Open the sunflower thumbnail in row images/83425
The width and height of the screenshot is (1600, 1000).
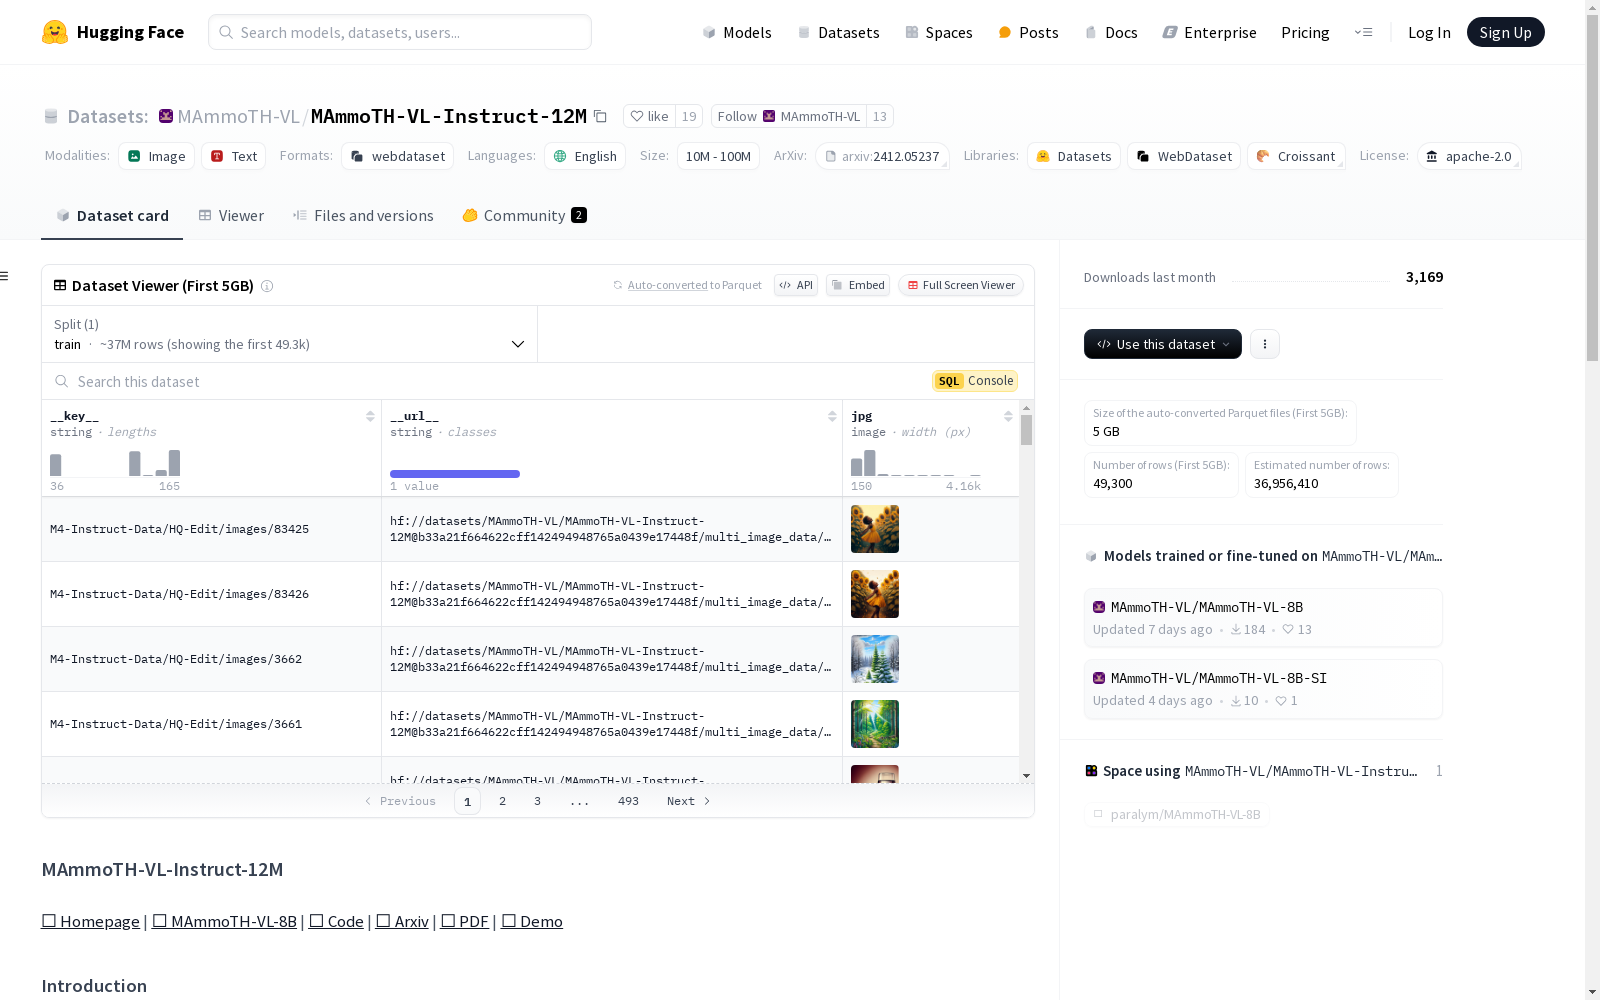tap(875, 529)
